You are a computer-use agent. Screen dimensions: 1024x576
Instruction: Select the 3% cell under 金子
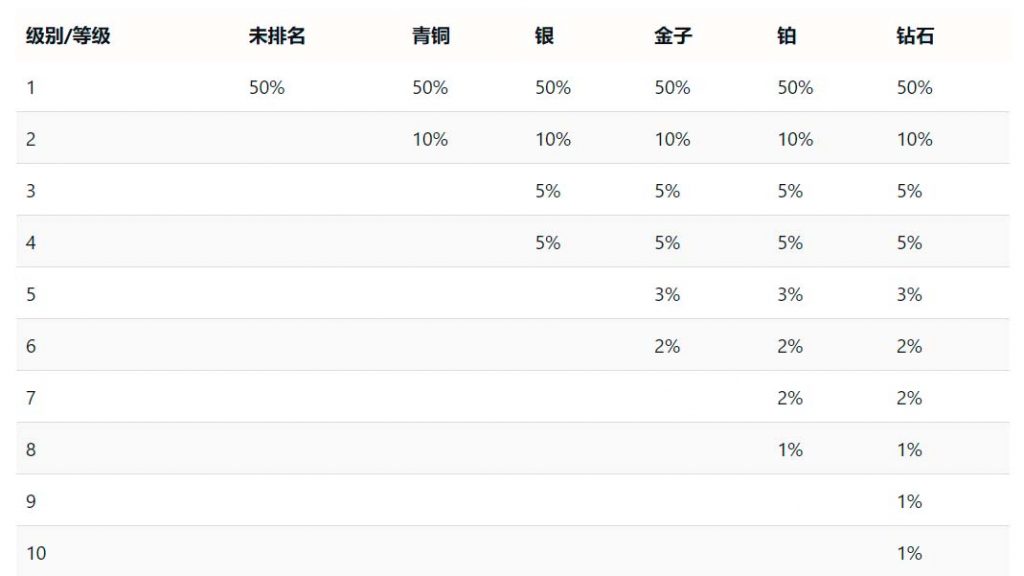click(667, 295)
